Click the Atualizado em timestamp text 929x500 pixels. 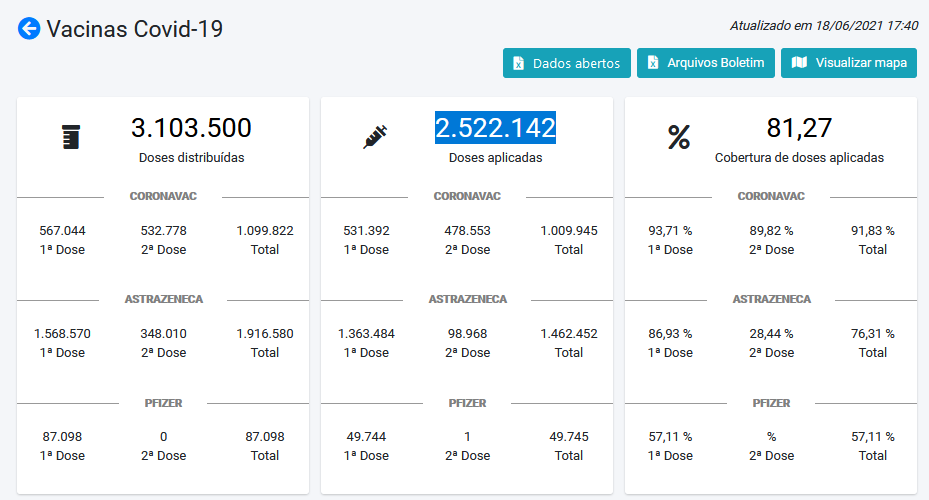(x=824, y=24)
